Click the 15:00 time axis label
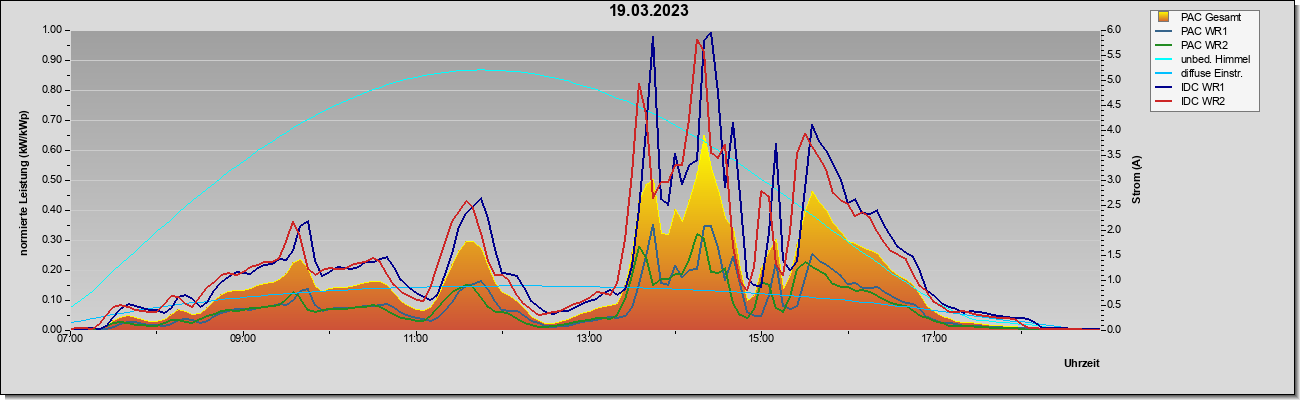The height and width of the screenshot is (400, 1300). click(x=761, y=340)
